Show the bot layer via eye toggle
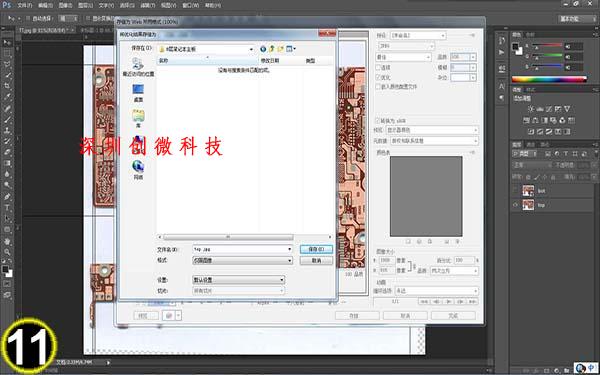 click(515, 190)
